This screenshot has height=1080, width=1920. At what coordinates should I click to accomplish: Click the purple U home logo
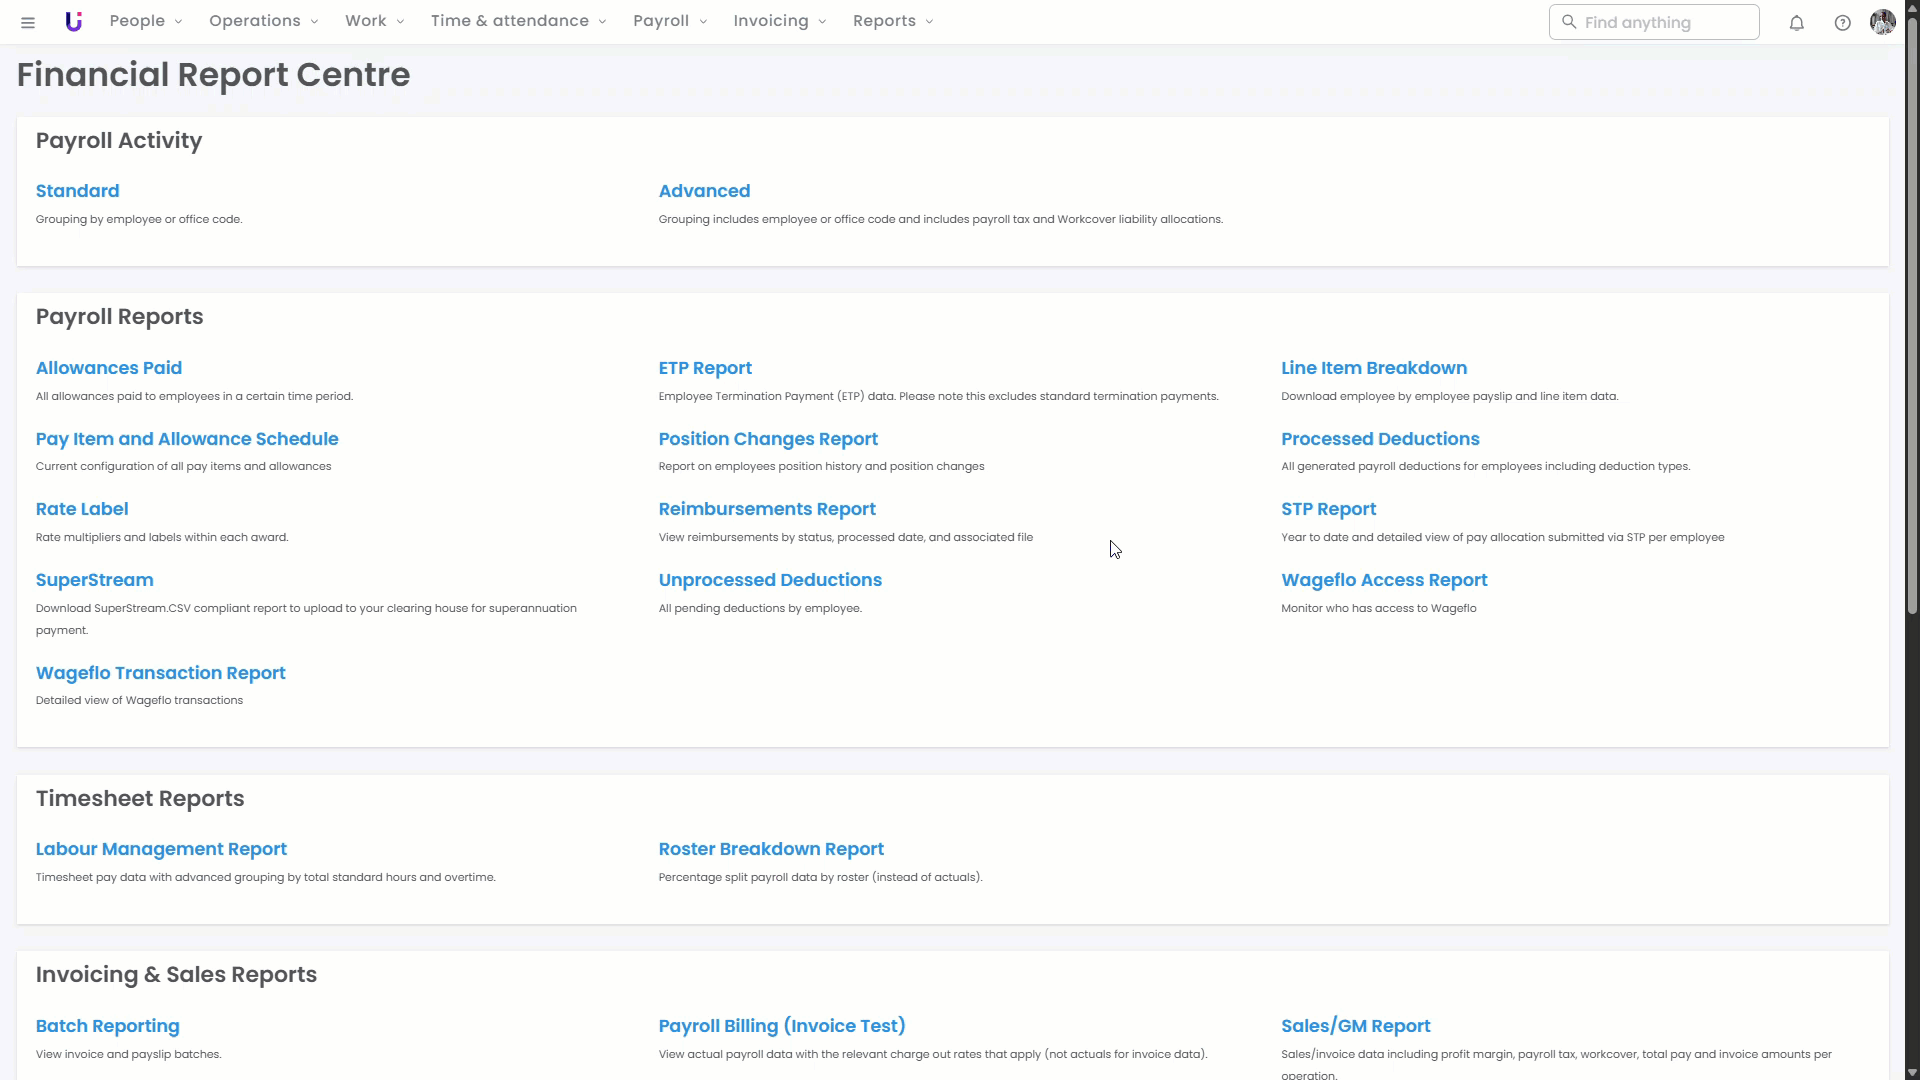coord(73,22)
